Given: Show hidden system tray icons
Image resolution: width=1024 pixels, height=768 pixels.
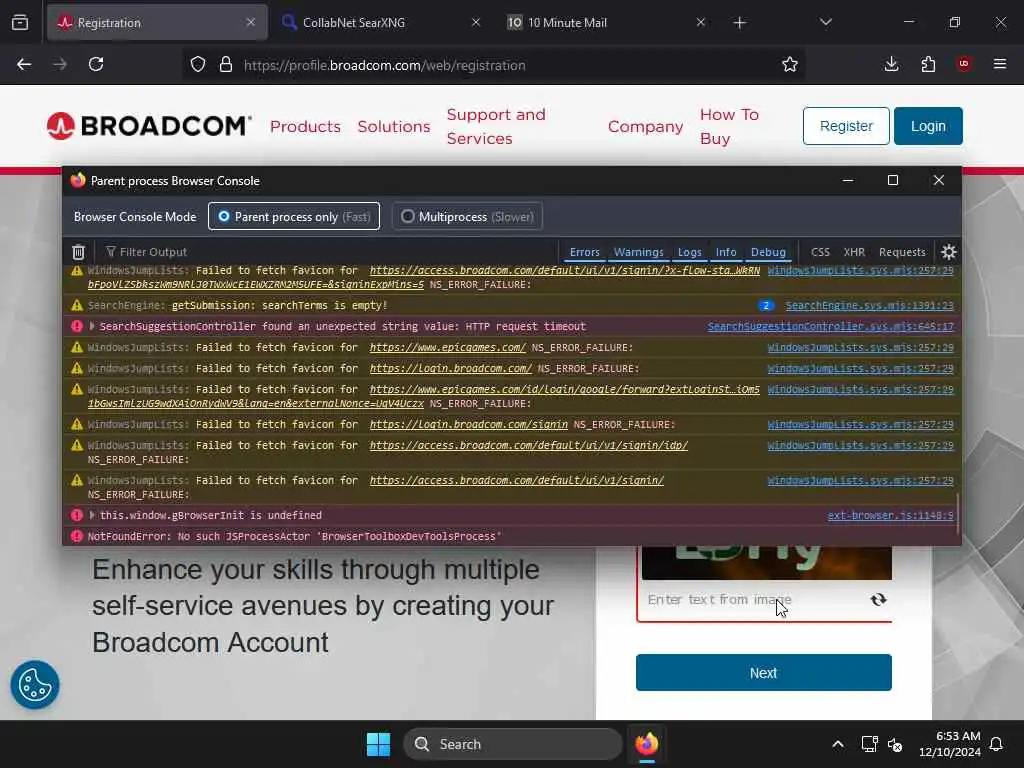Looking at the screenshot, I should (838, 744).
